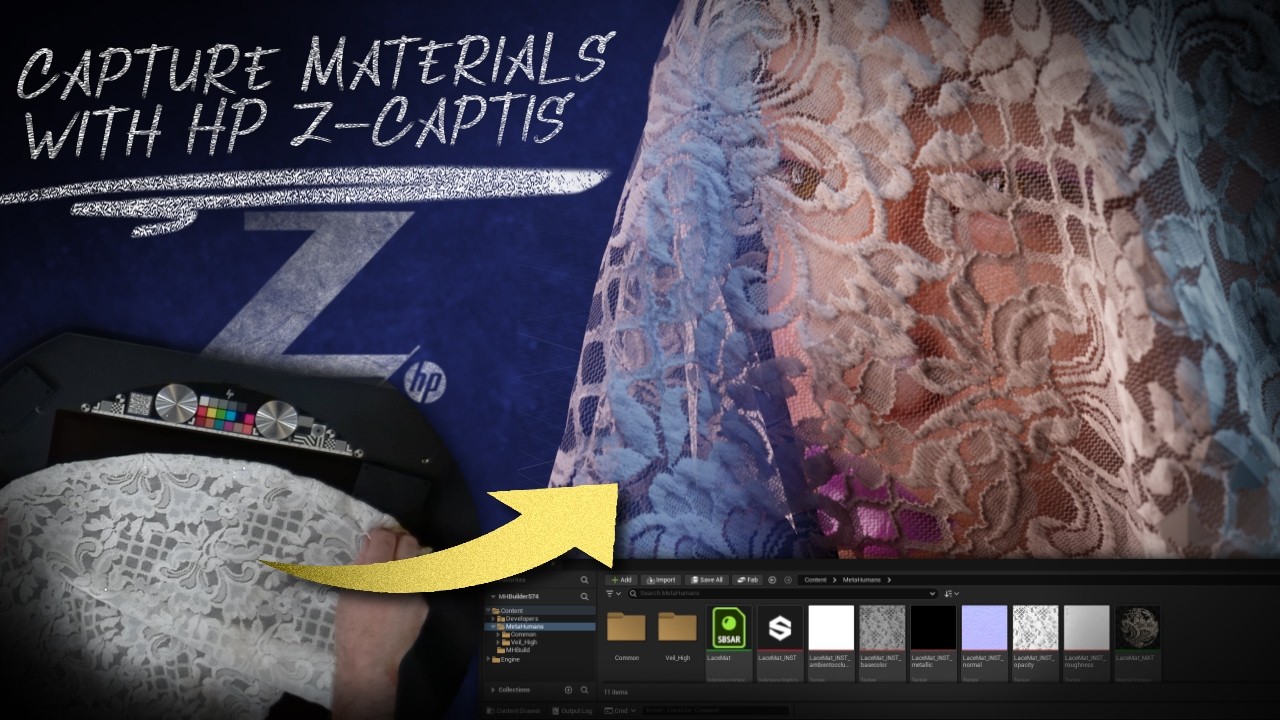Viewport: 1280px width, 720px height.
Task: Click the Import button
Action: pyautogui.click(x=661, y=580)
